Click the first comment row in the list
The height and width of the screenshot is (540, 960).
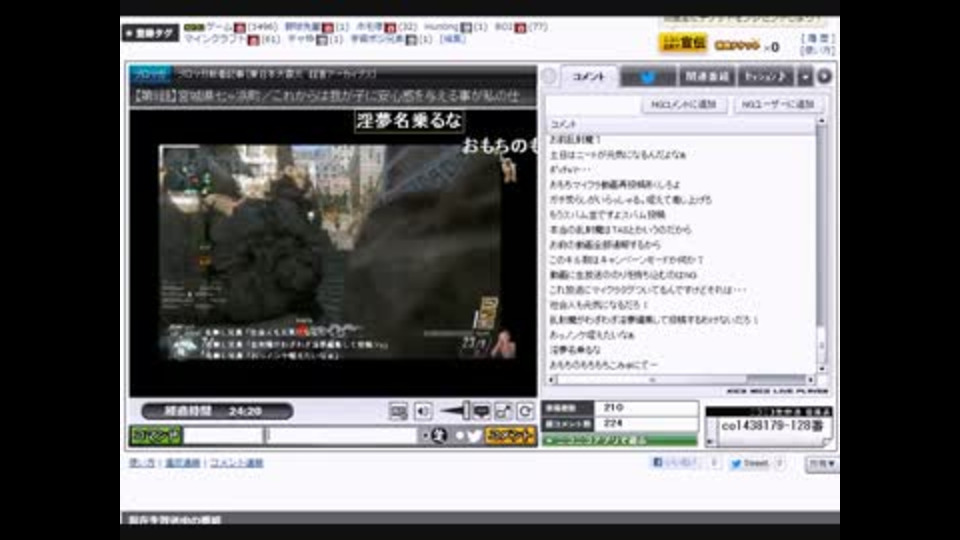680,140
